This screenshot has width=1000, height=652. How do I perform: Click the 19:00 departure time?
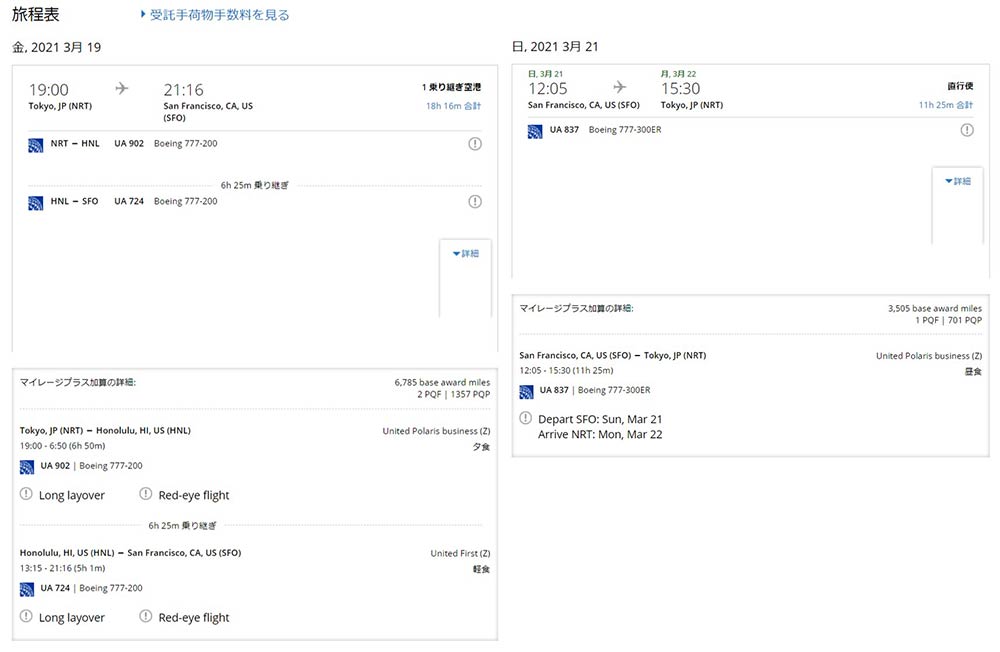tap(48, 90)
